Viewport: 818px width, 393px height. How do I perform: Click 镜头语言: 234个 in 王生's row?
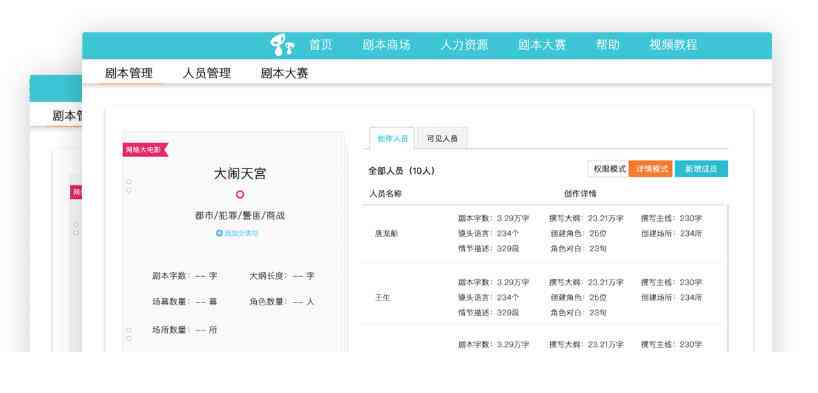[x=489, y=297]
